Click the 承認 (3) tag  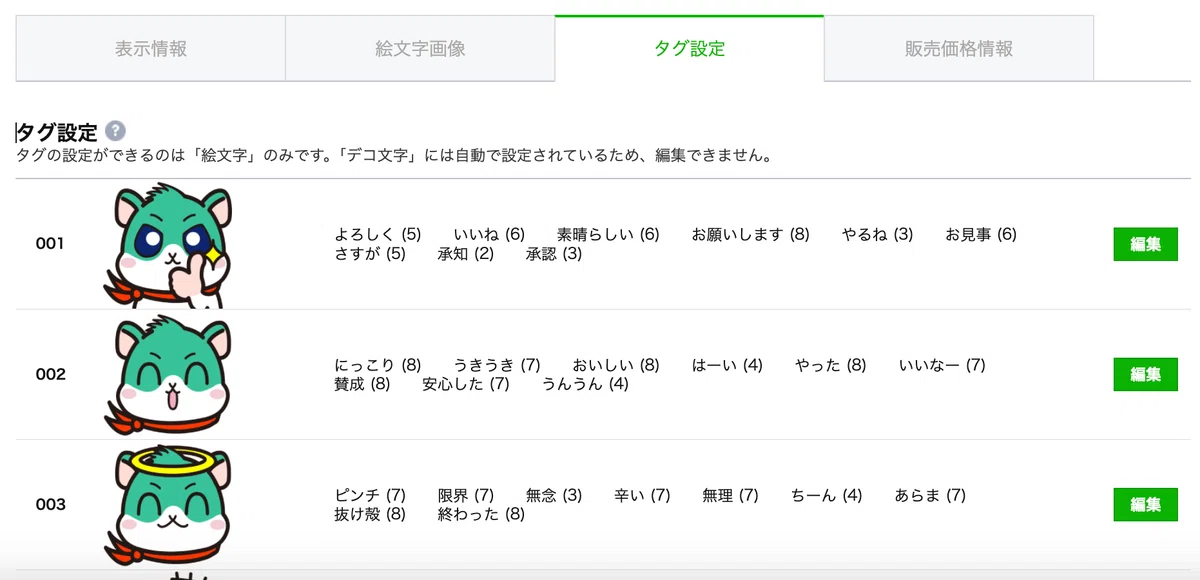pyautogui.click(x=553, y=254)
